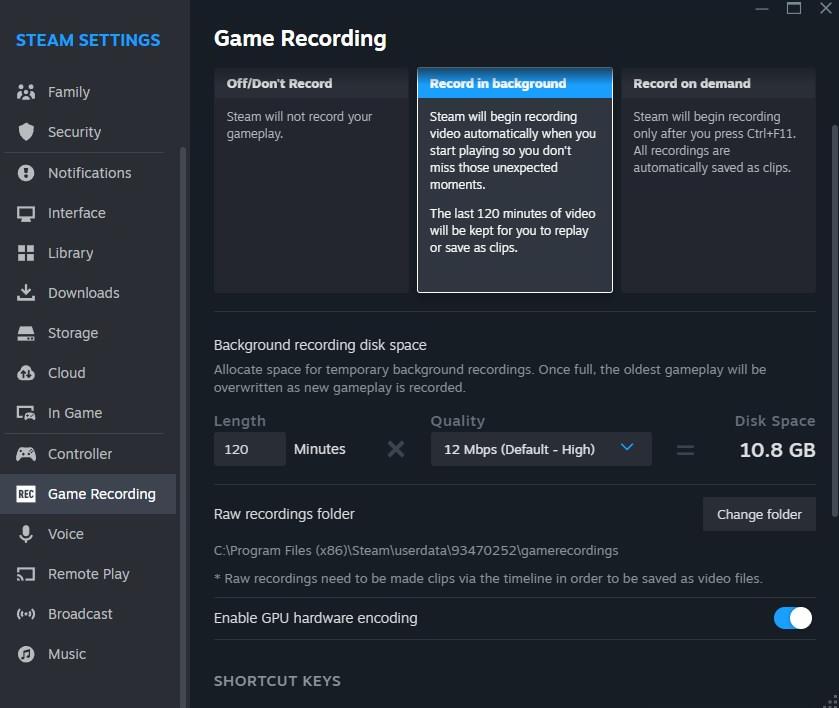Click the Music note icon
The width and height of the screenshot is (839, 708).
click(26, 654)
